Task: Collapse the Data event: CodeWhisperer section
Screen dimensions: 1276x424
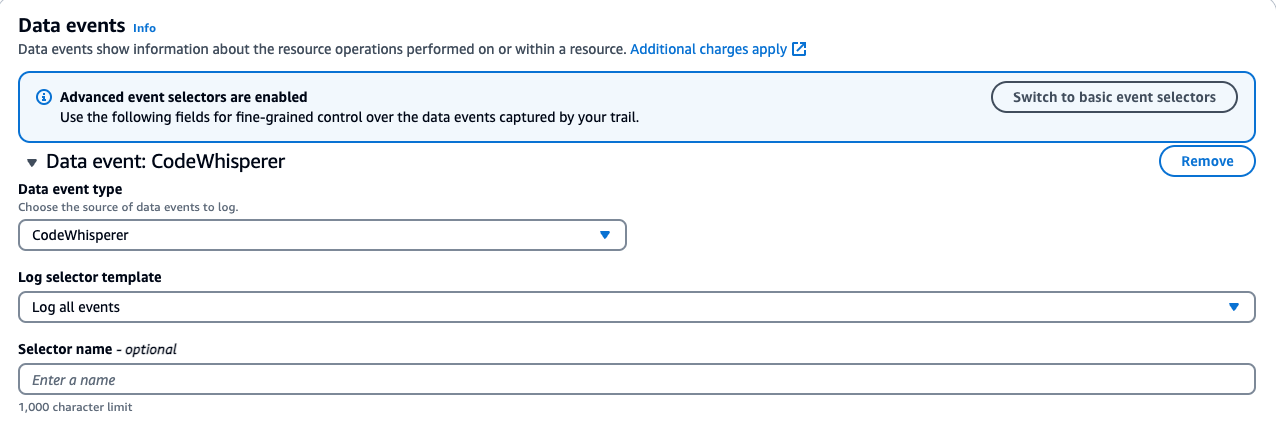Action: 32,162
